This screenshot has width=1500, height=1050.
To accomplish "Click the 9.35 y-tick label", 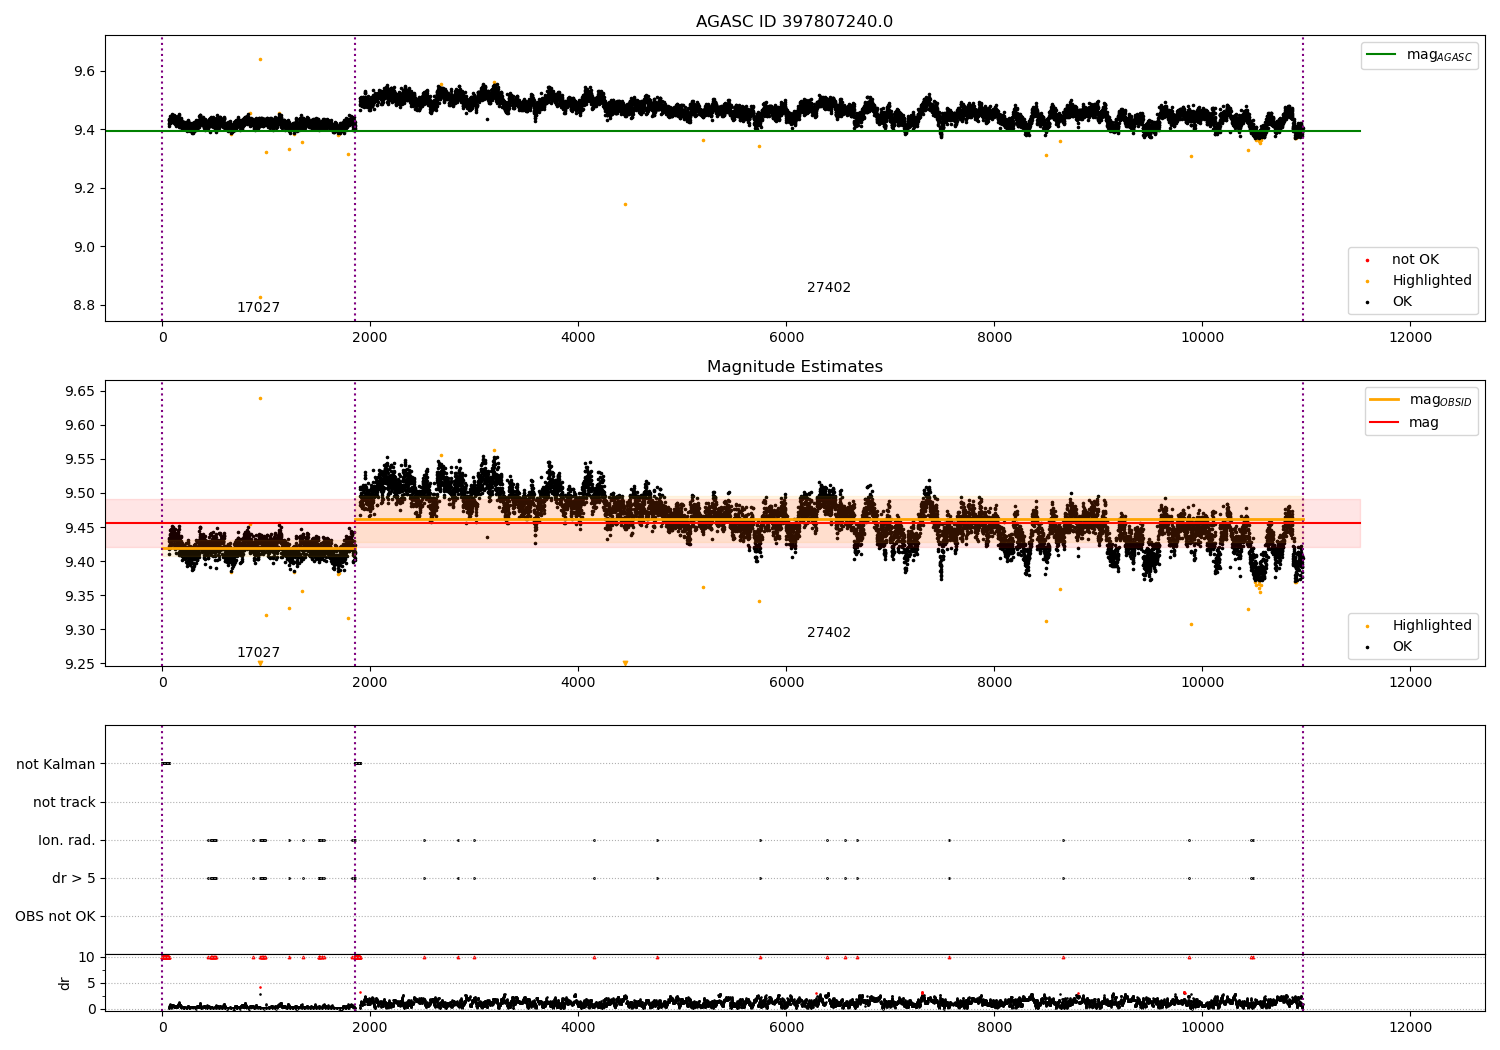I will point(80,596).
